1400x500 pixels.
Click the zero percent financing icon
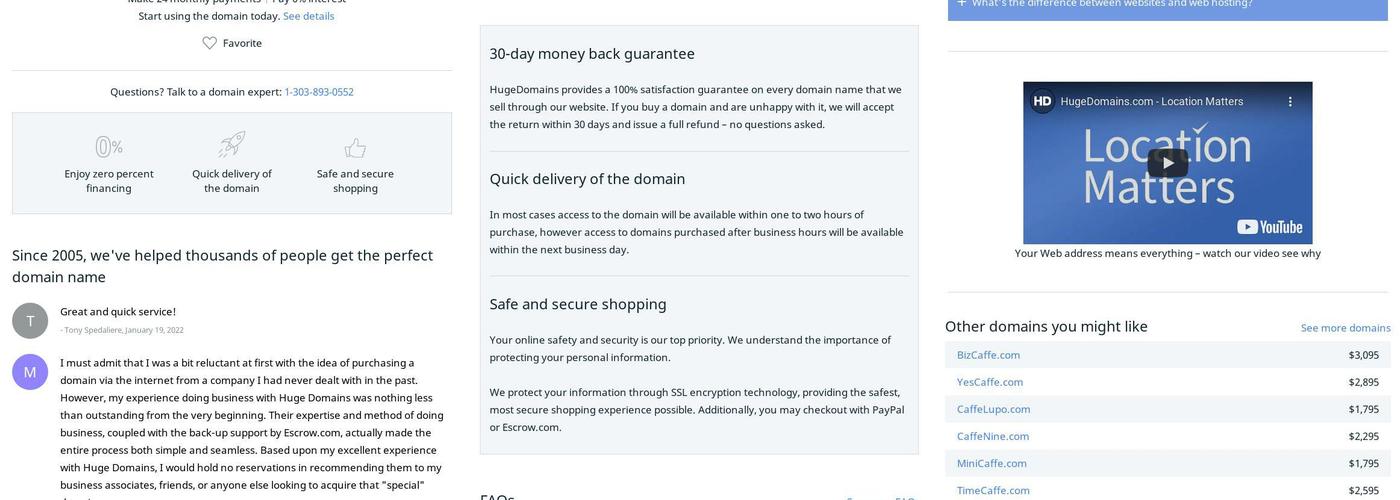(108, 147)
